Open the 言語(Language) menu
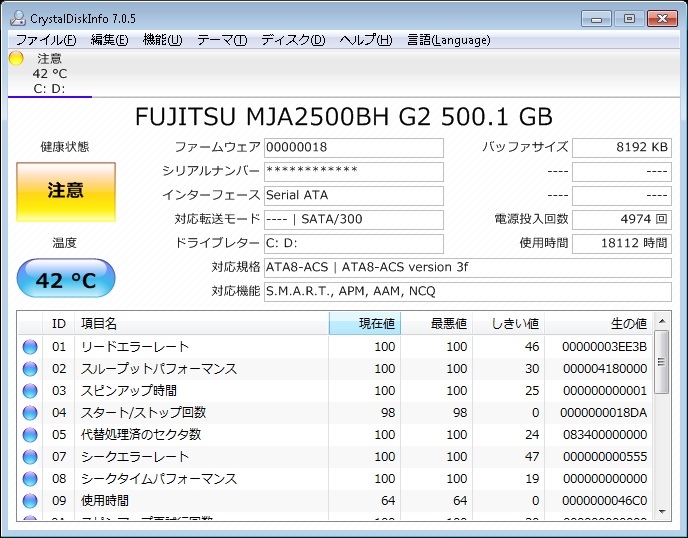The height and width of the screenshot is (538, 688). pyautogui.click(x=449, y=40)
